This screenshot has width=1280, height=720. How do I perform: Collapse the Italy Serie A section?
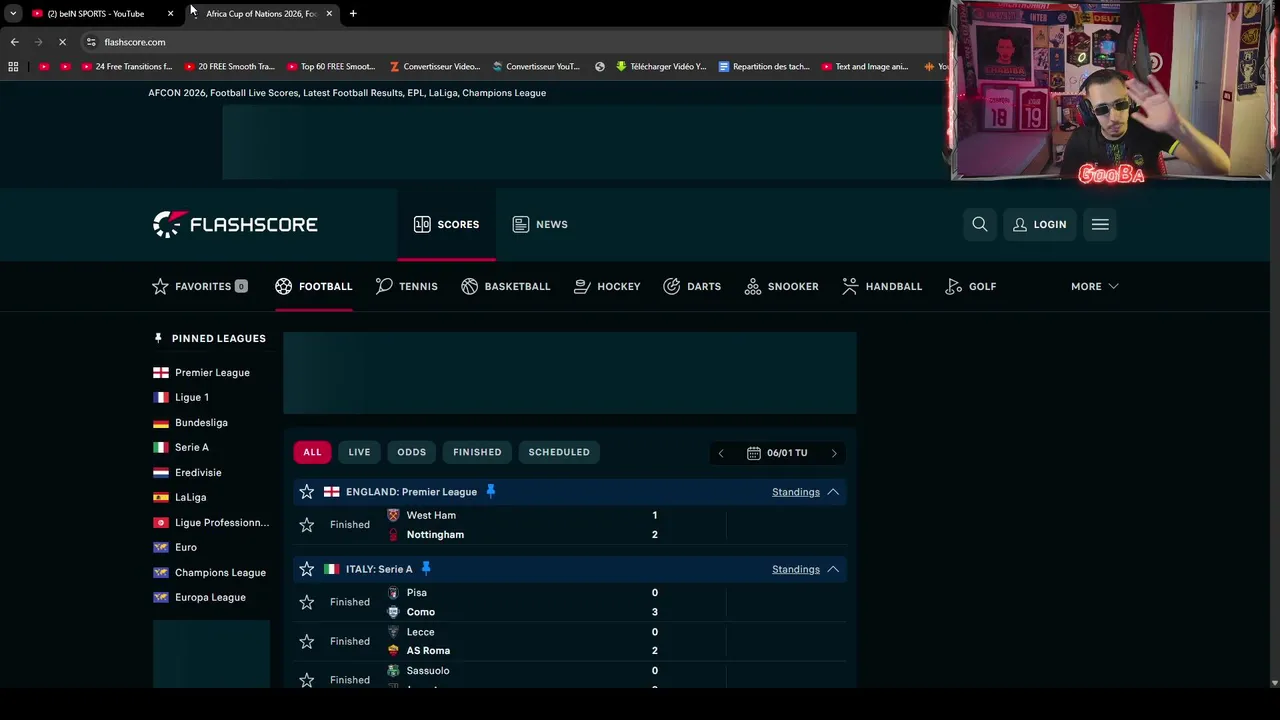click(x=833, y=569)
